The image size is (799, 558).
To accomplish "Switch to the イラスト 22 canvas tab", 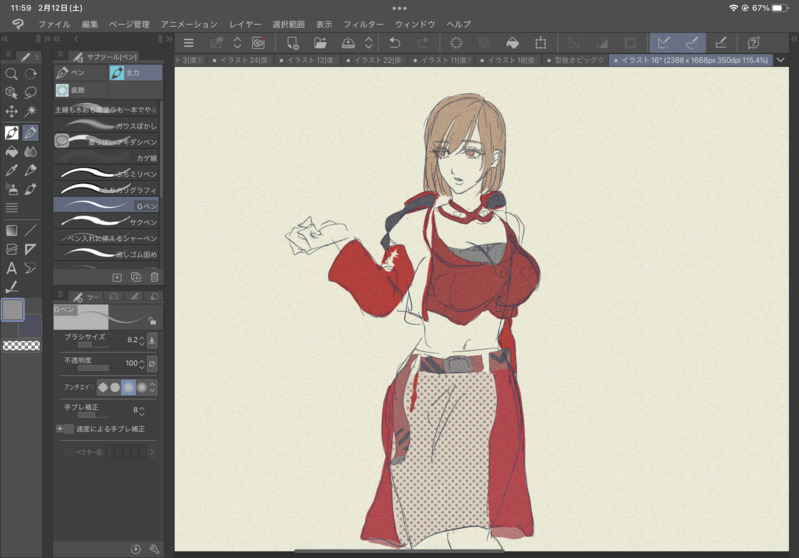I will [x=377, y=61].
